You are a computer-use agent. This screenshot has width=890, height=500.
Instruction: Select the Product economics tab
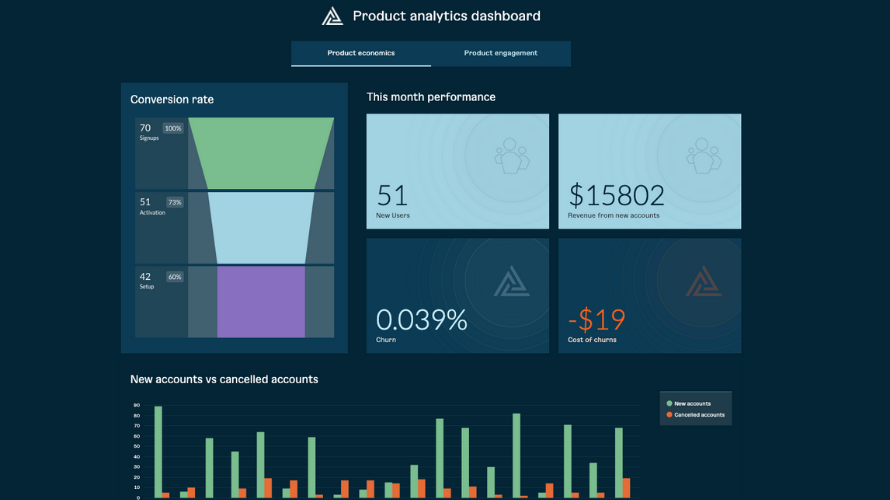tap(361, 53)
